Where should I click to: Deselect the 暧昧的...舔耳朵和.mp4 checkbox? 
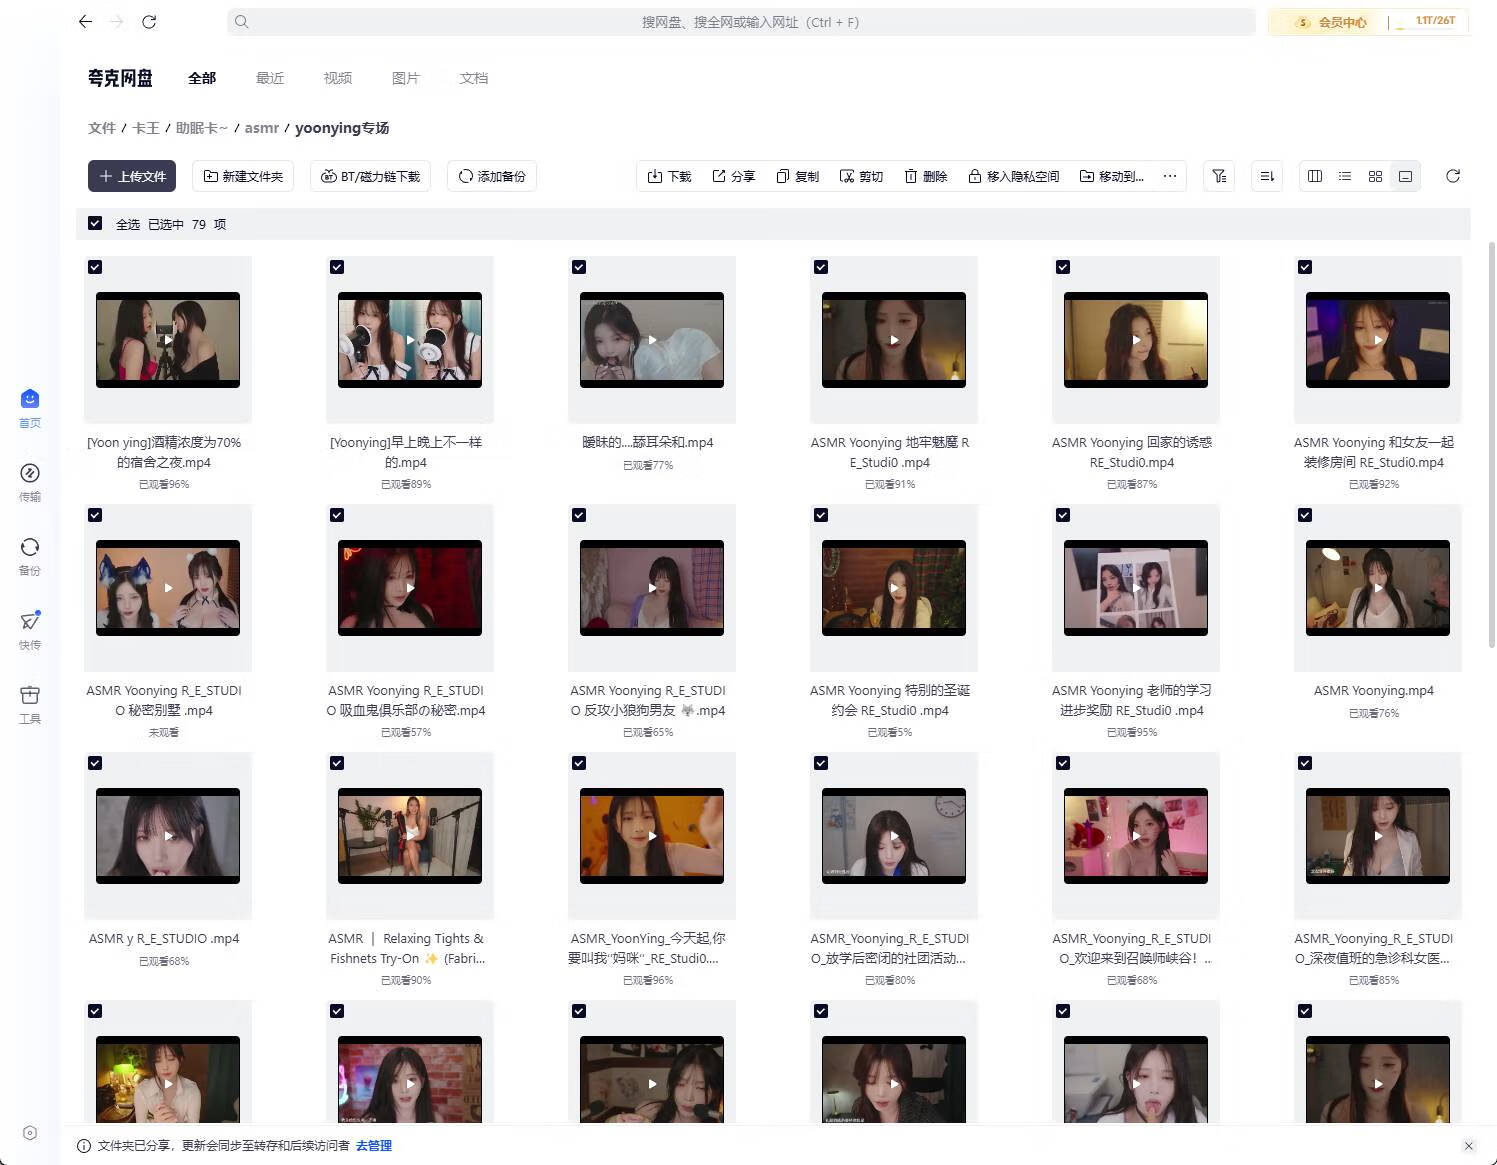(579, 267)
